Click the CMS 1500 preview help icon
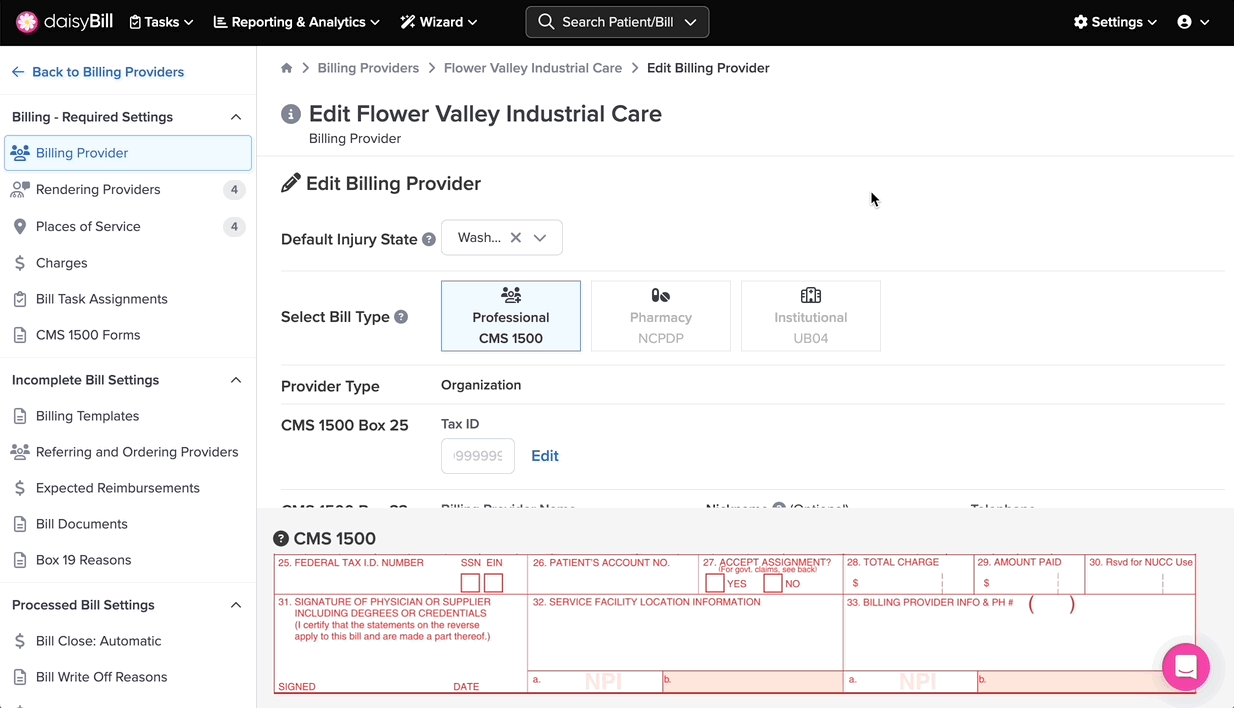1234x708 pixels. (281, 538)
